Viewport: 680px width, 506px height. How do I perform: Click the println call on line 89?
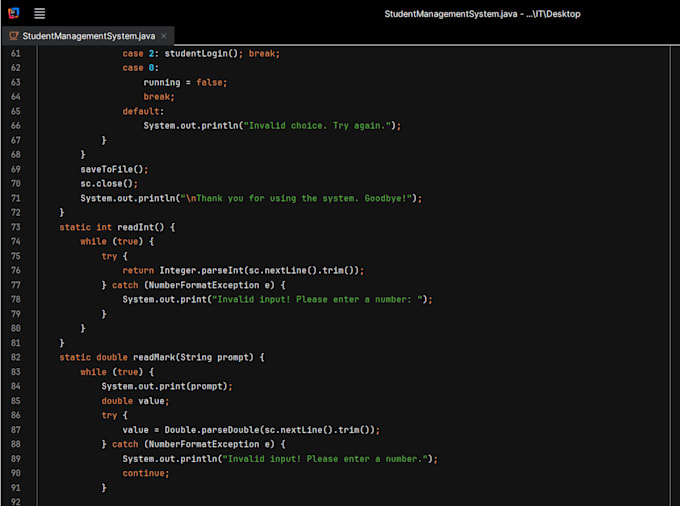click(x=280, y=459)
